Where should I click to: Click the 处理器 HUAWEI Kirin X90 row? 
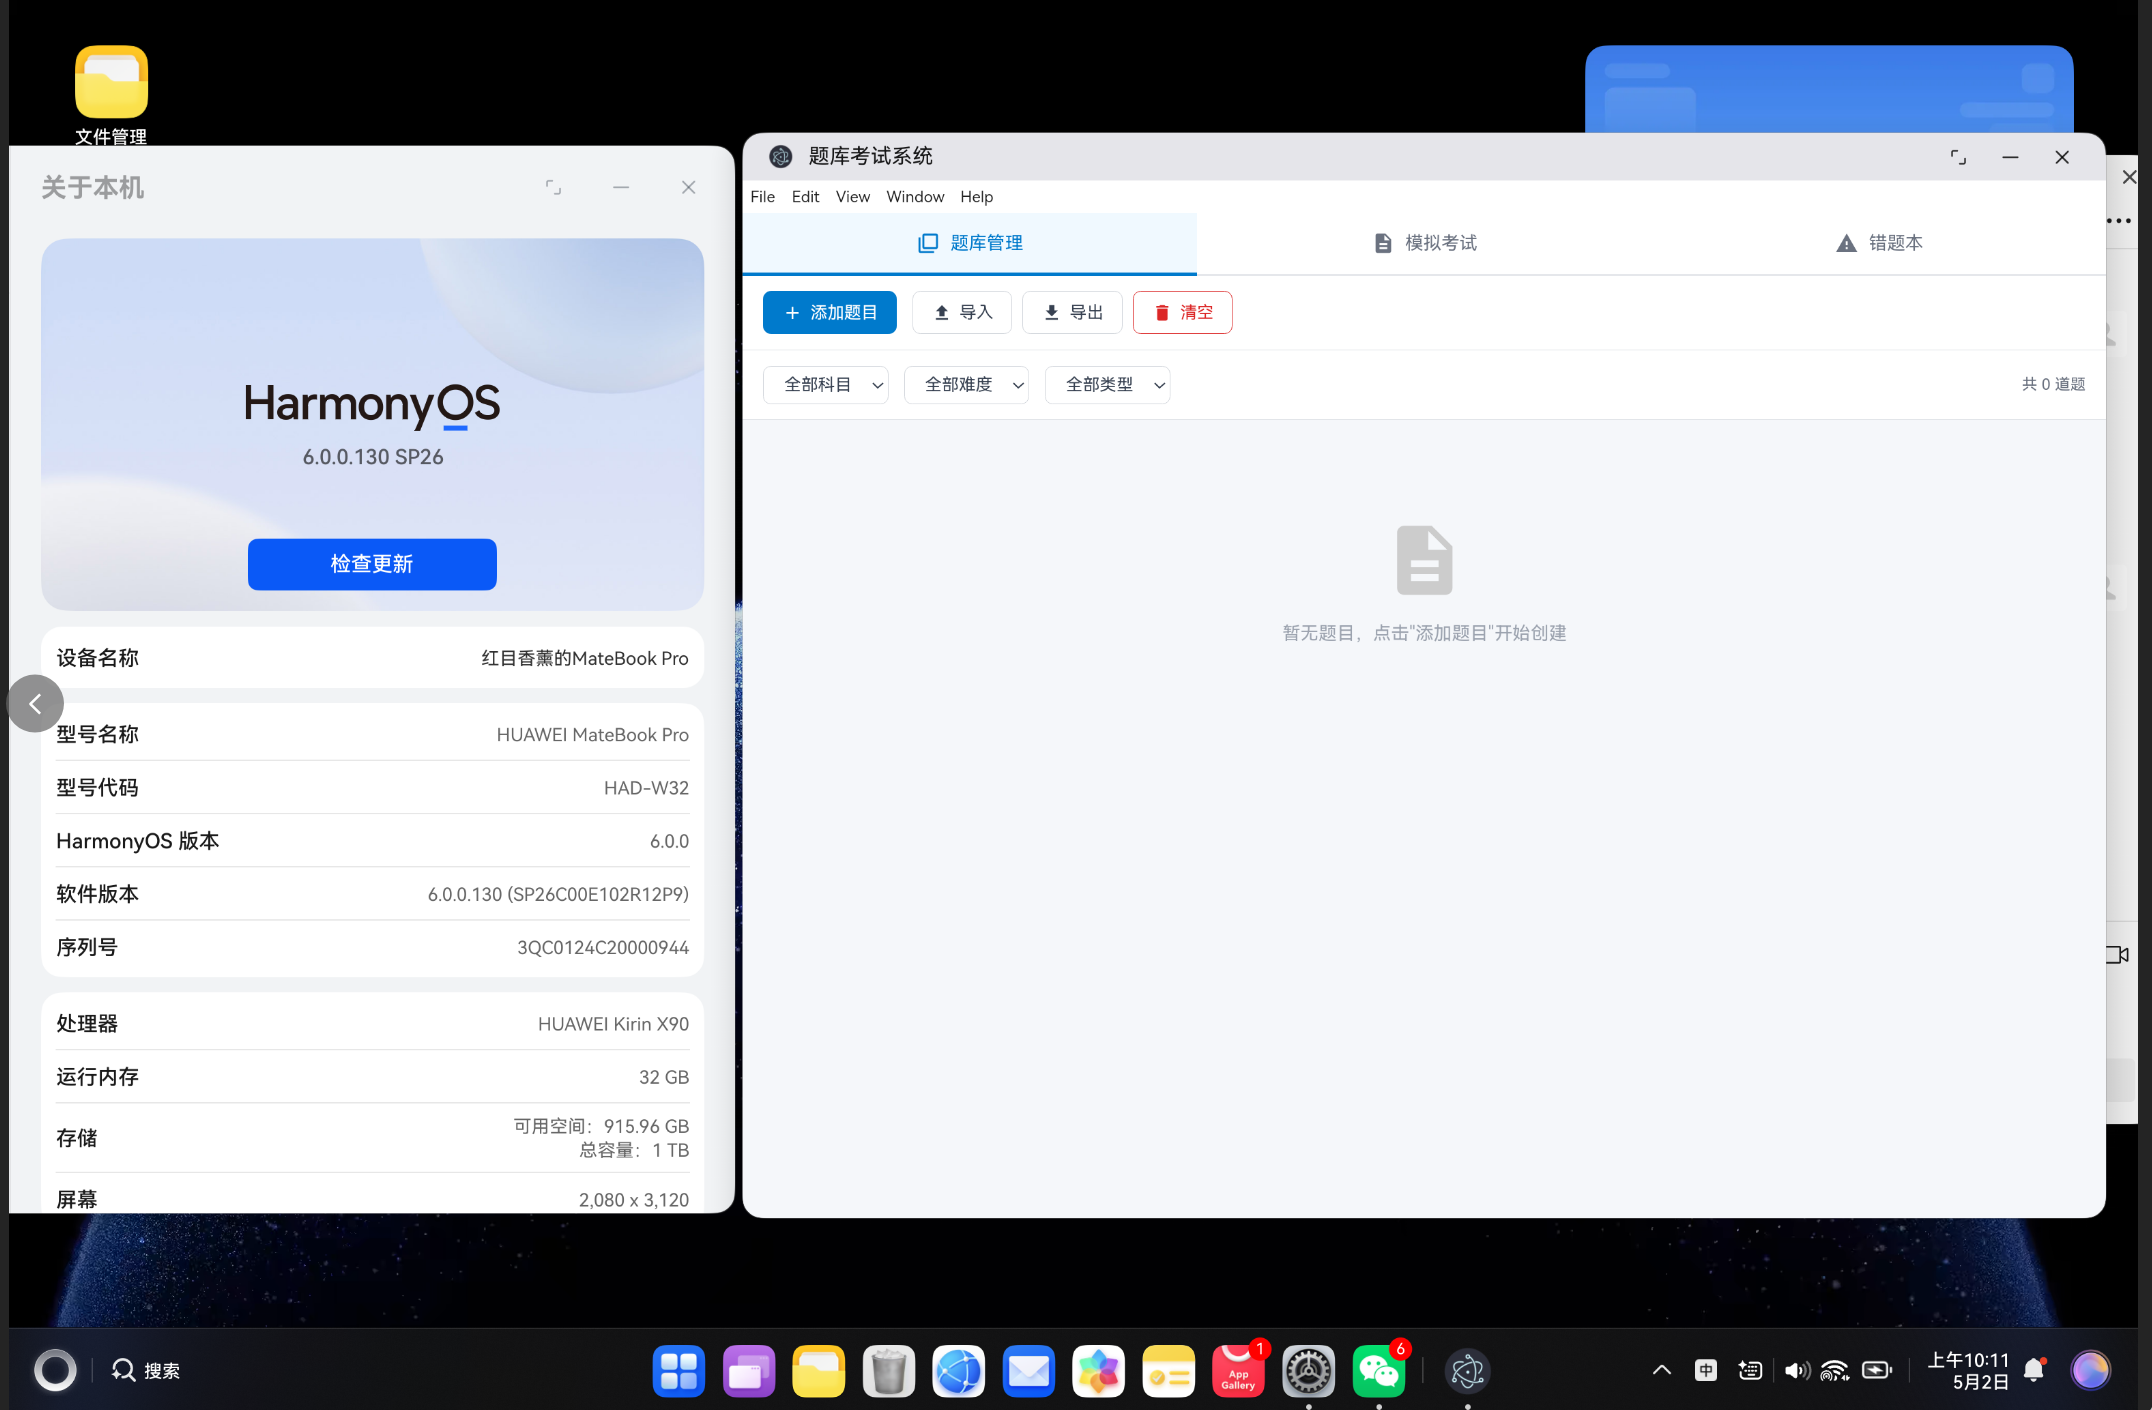[x=372, y=1024]
